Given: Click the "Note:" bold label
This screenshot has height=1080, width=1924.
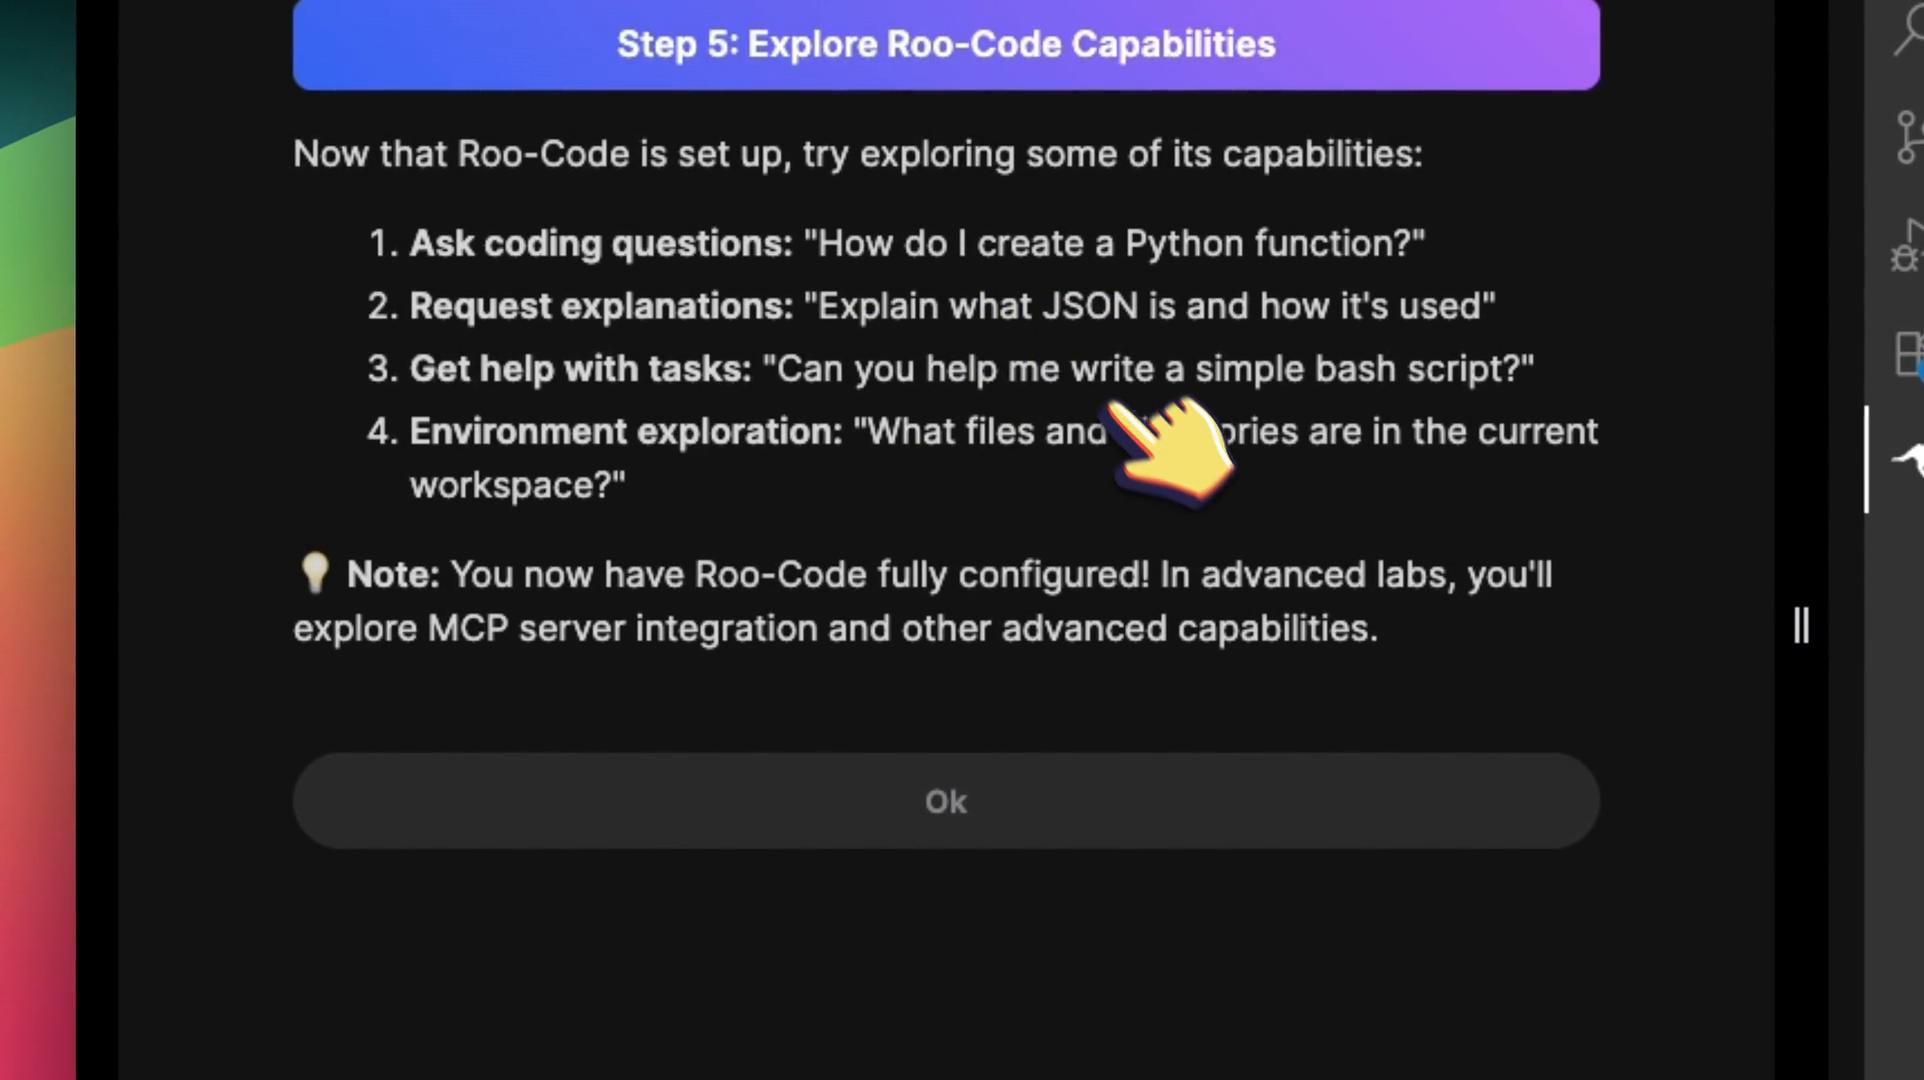Looking at the screenshot, I should click(x=393, y=575).
